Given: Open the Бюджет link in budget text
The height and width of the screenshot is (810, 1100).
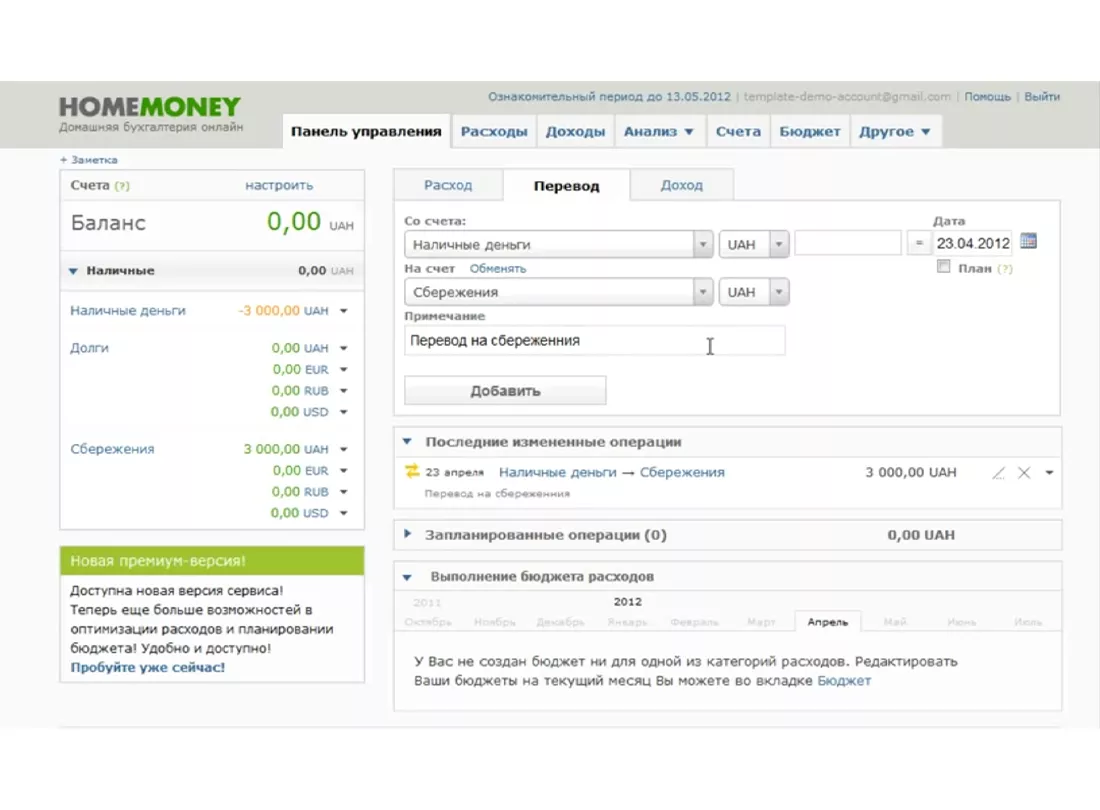Looking at the screenshot, I should [844, 681].
